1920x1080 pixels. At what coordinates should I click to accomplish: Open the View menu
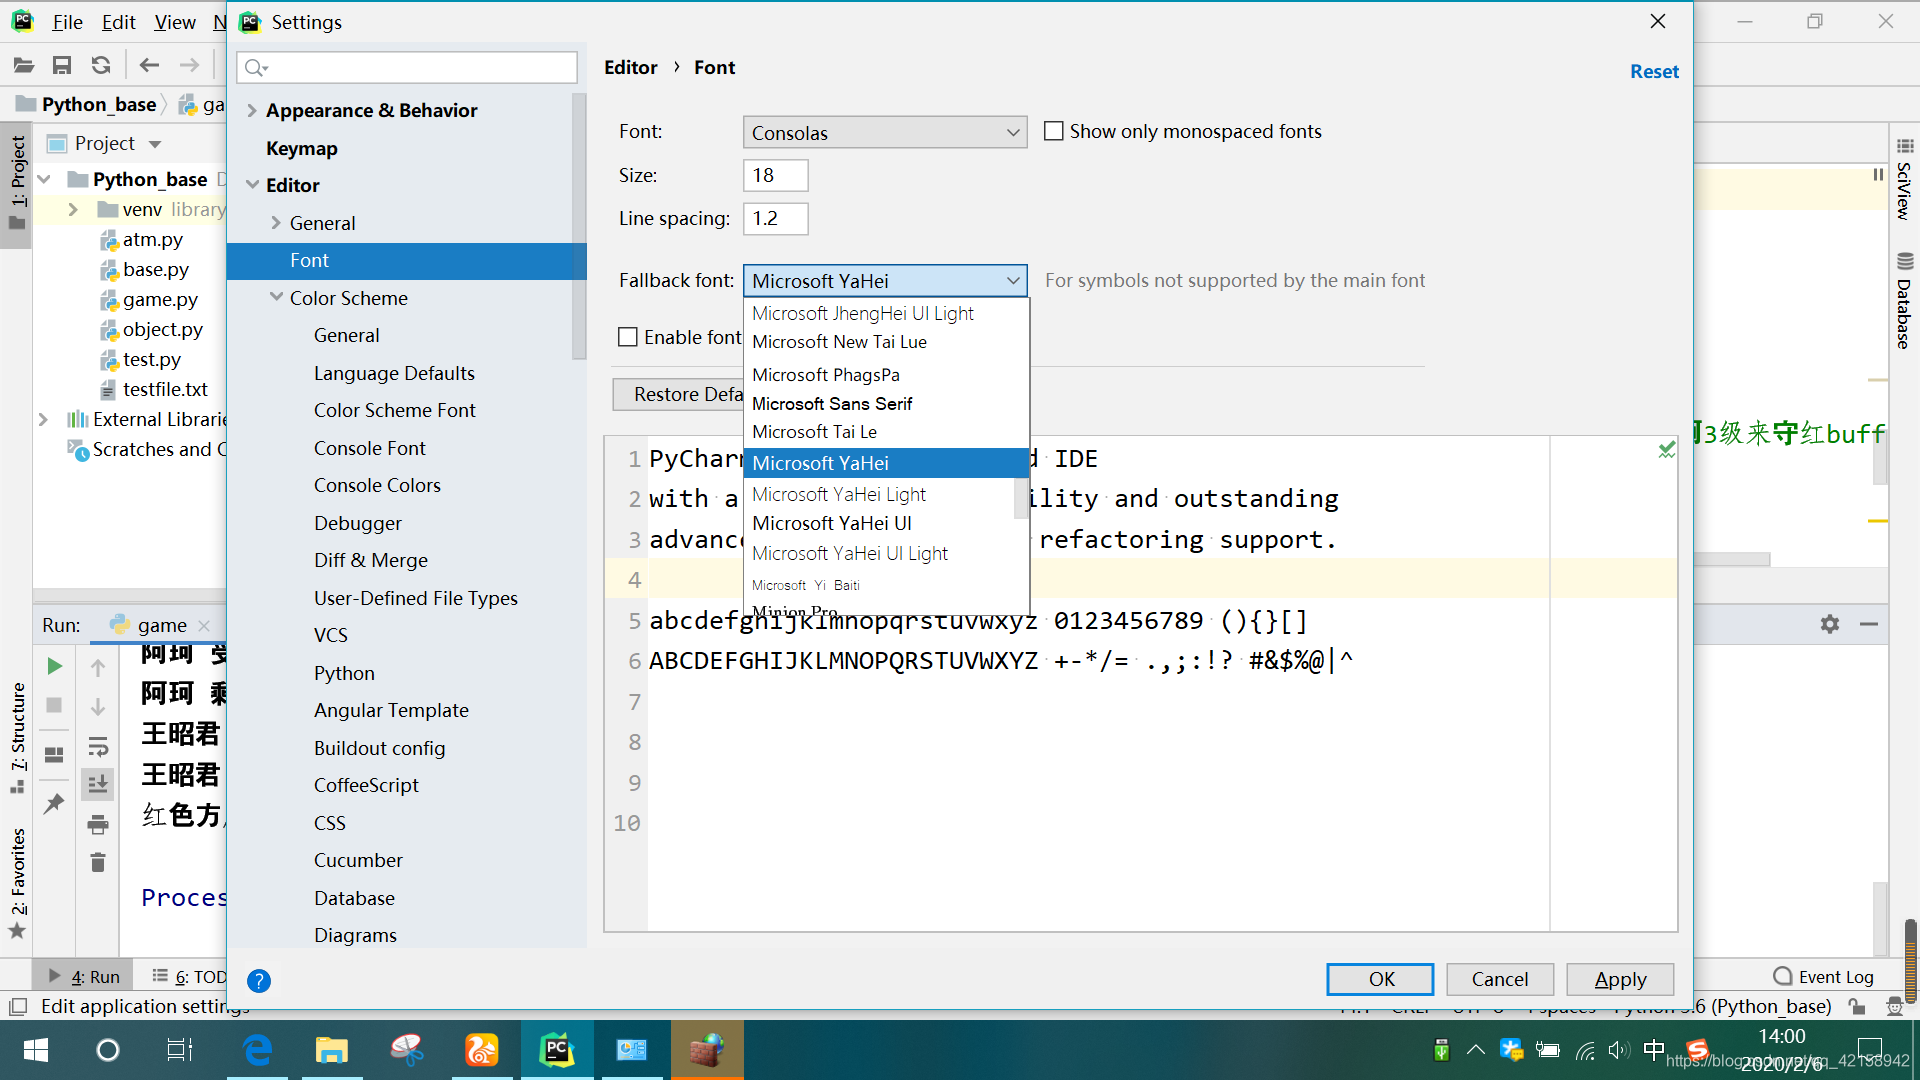(175, 22)
